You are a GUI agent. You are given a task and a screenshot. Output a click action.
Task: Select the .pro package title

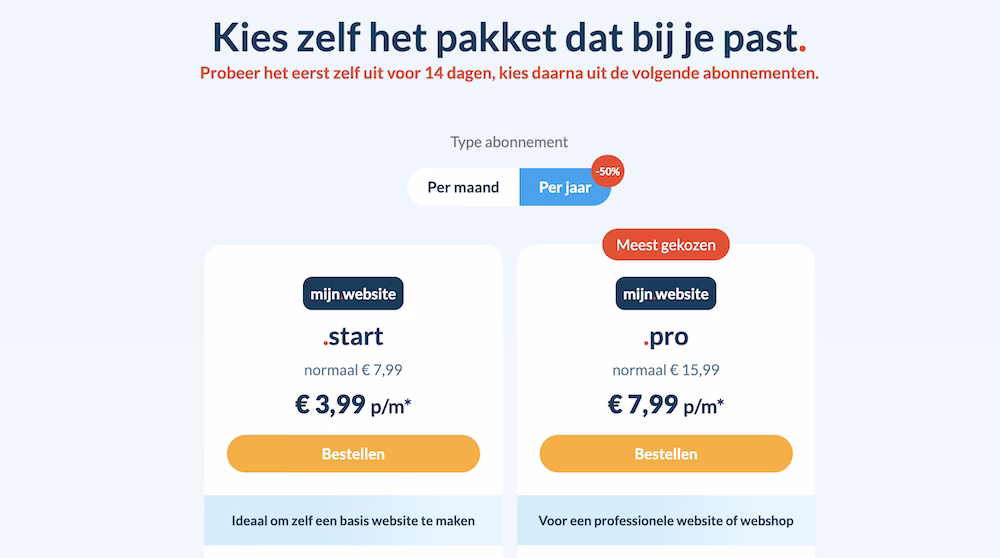(x=666, y=336)
